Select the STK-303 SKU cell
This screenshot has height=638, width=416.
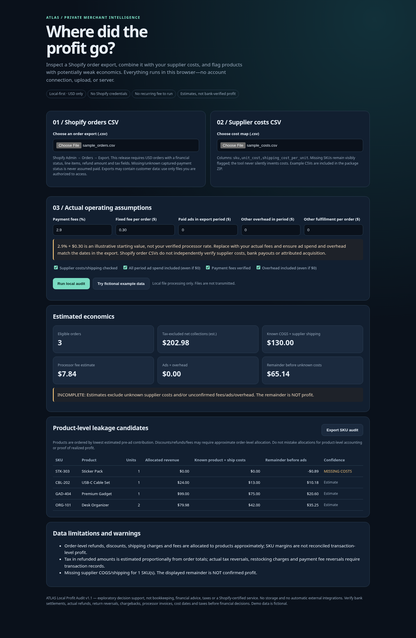[63, 471]
